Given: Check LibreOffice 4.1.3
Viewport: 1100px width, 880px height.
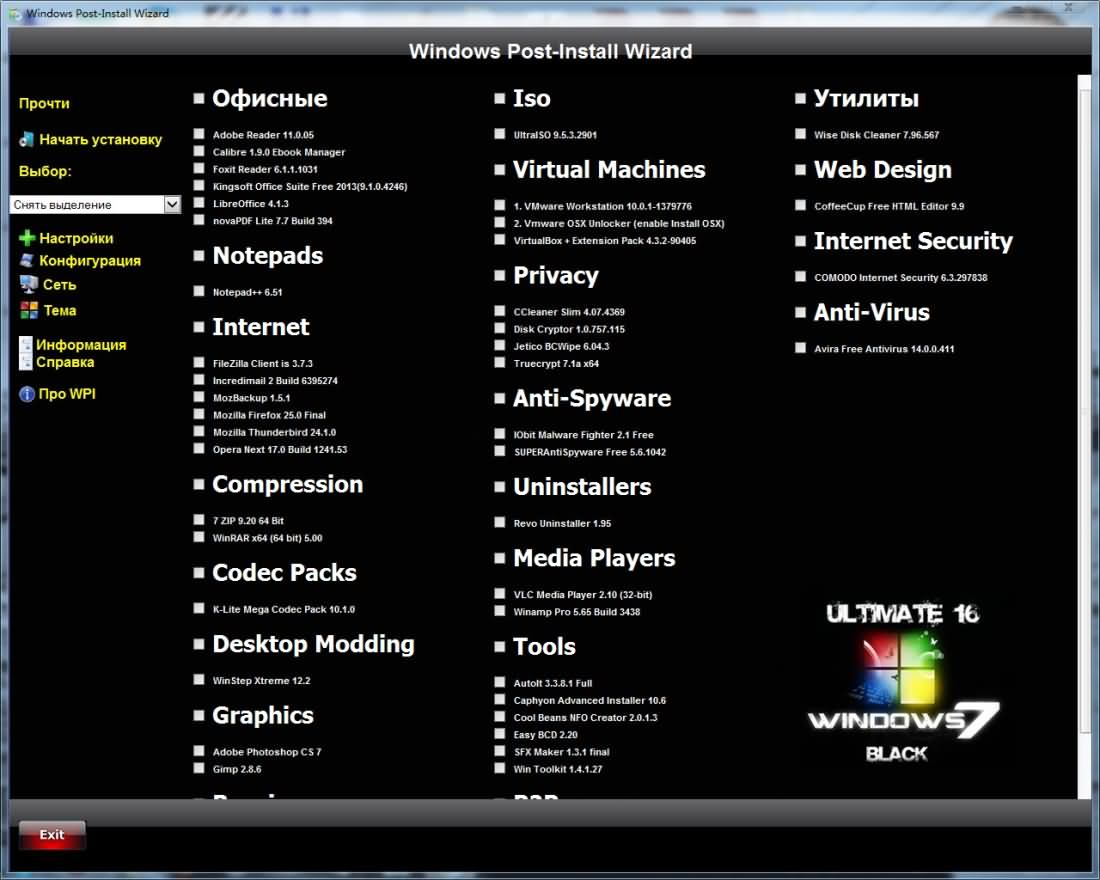Looking at the screenshot, I should [199, 203].
